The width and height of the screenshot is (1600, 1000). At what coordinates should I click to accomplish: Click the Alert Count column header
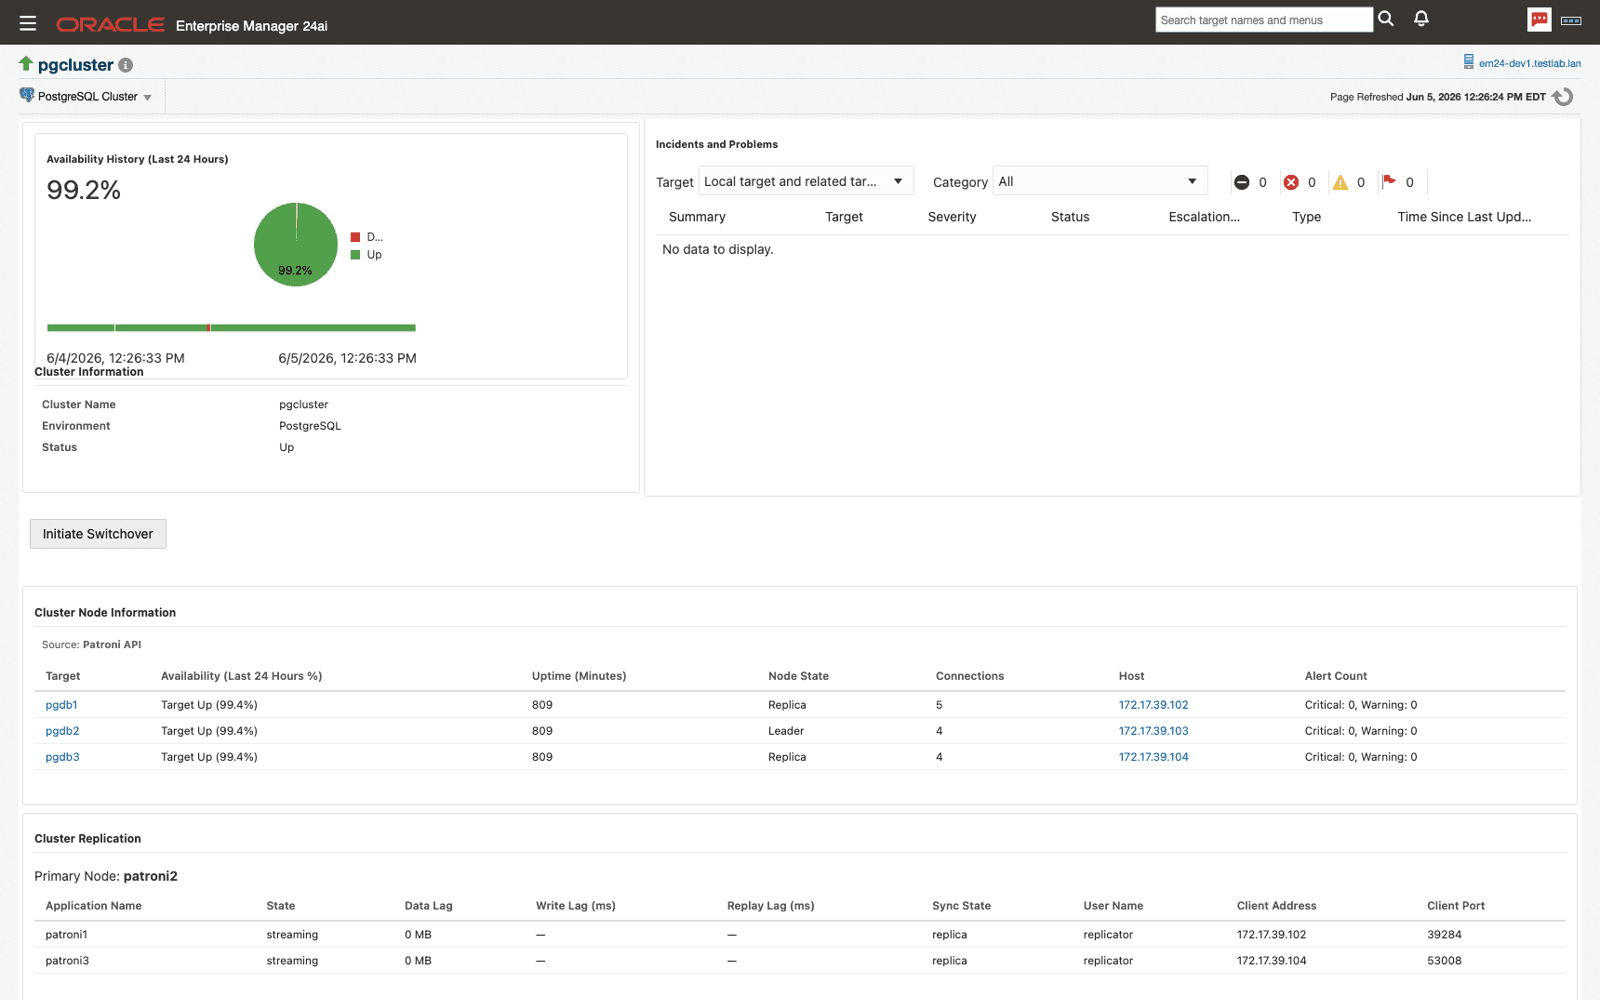pos(1335,676)
